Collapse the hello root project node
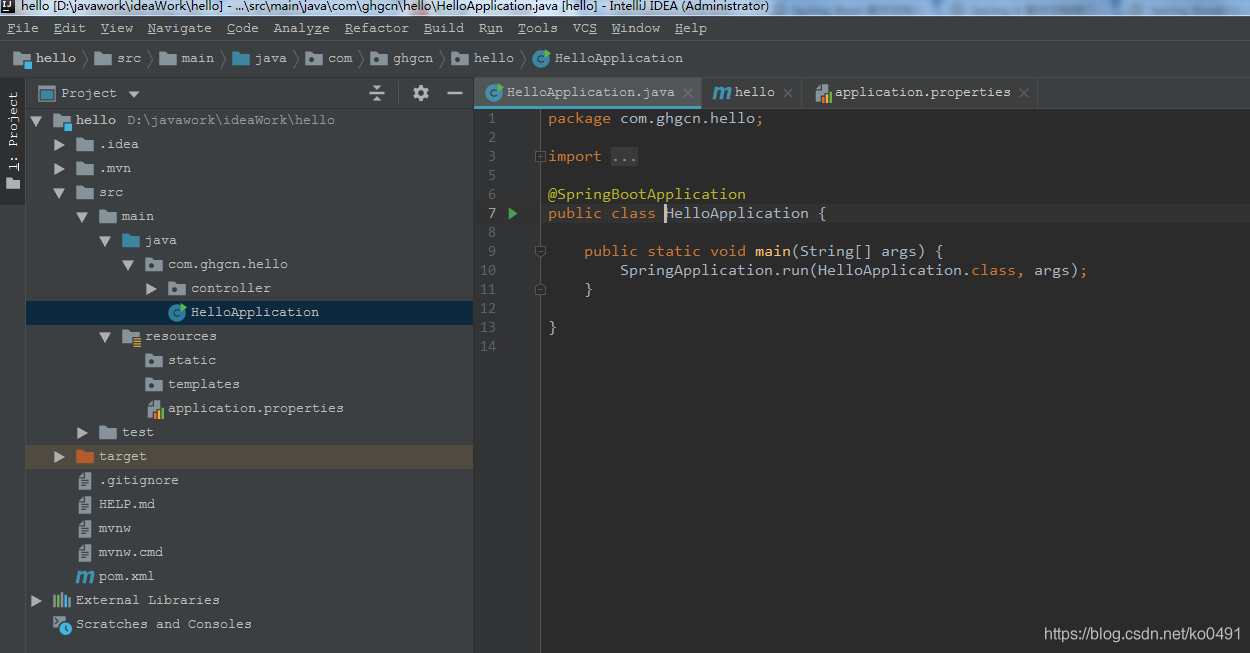The width and height of the screenshot is (1250, 653). tap(37, 120)
